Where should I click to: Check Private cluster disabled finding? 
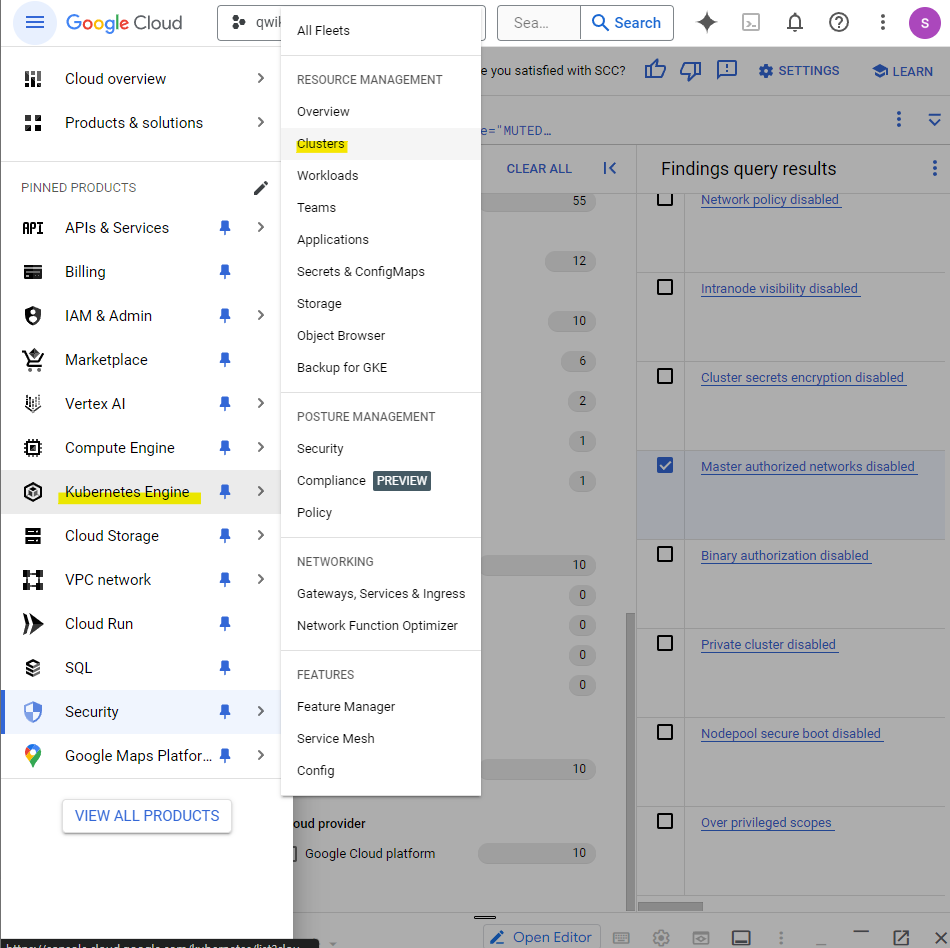[x=665, y=643]
